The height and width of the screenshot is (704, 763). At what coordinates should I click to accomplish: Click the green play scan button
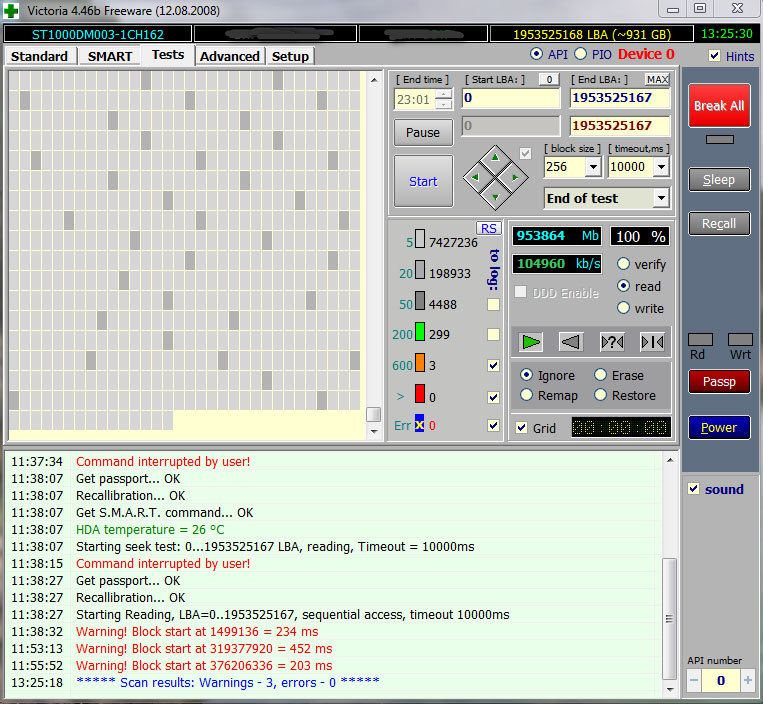530,342
